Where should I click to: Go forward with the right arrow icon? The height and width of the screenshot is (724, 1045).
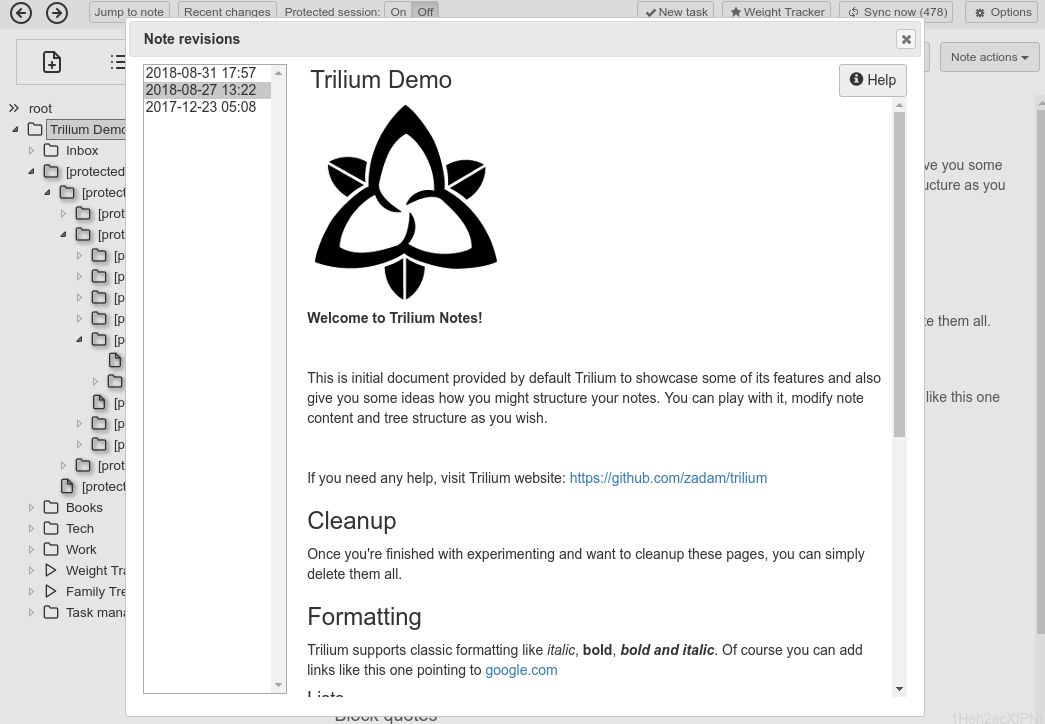(57, 13)
